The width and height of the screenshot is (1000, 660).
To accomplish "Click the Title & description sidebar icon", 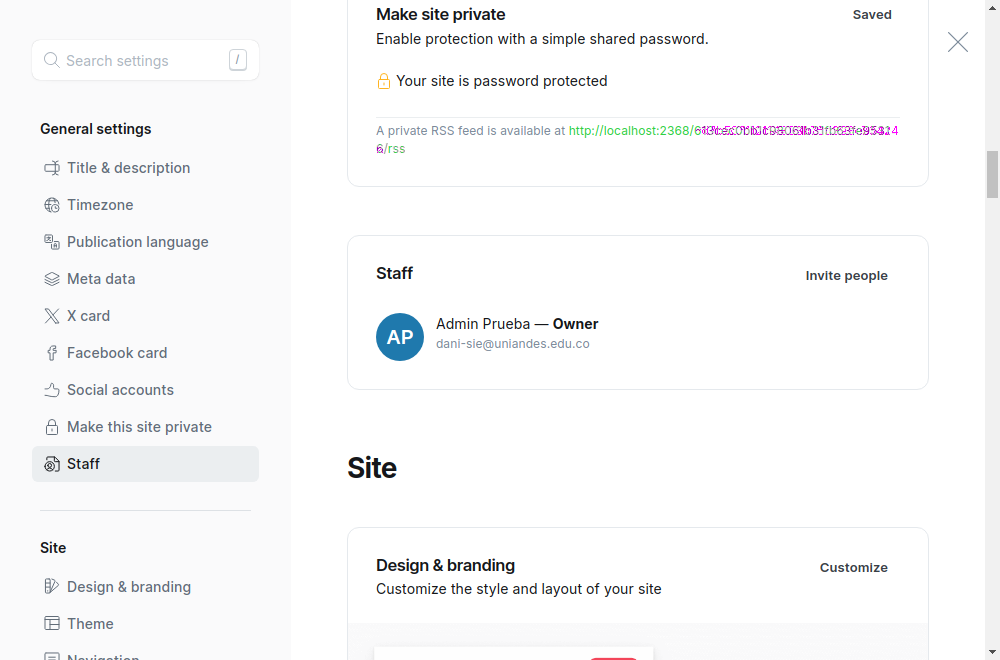I will pos(52,168).
